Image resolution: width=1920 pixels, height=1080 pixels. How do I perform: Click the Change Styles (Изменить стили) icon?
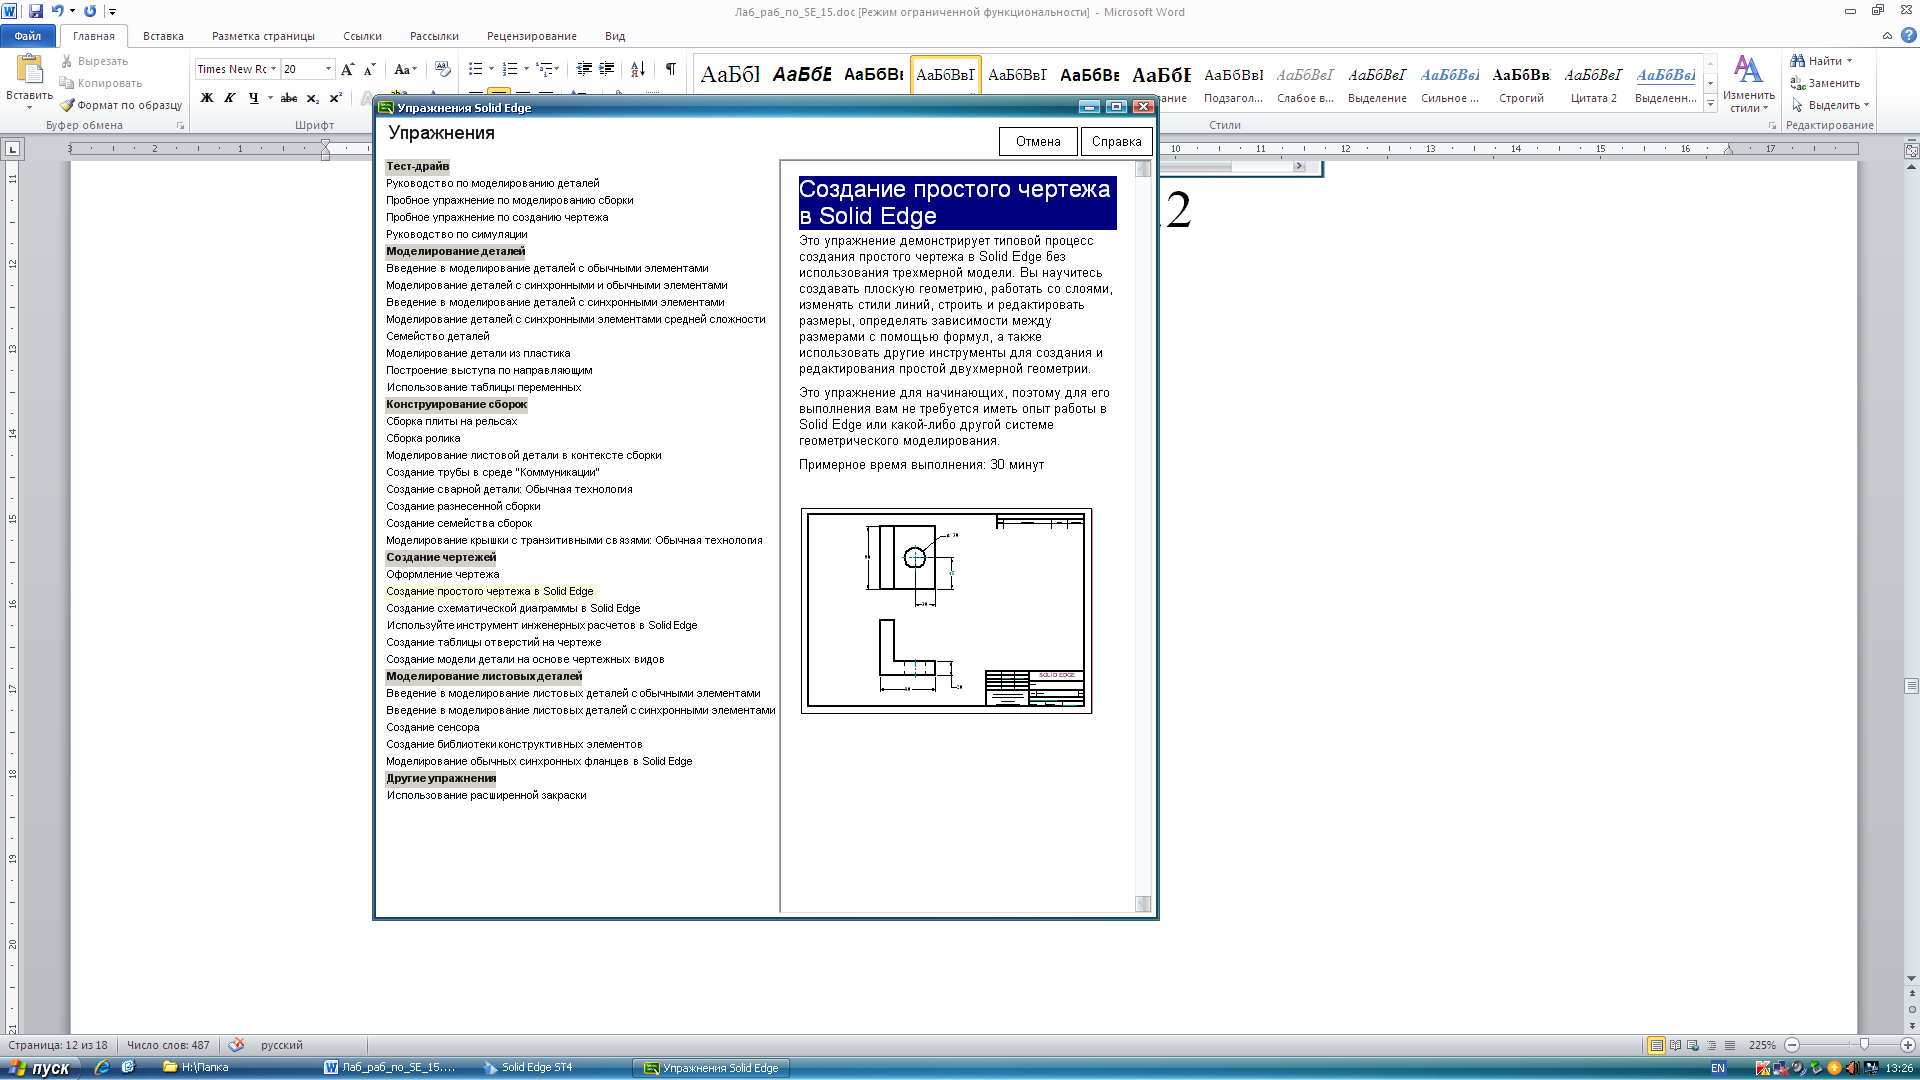pos(1748,70)
